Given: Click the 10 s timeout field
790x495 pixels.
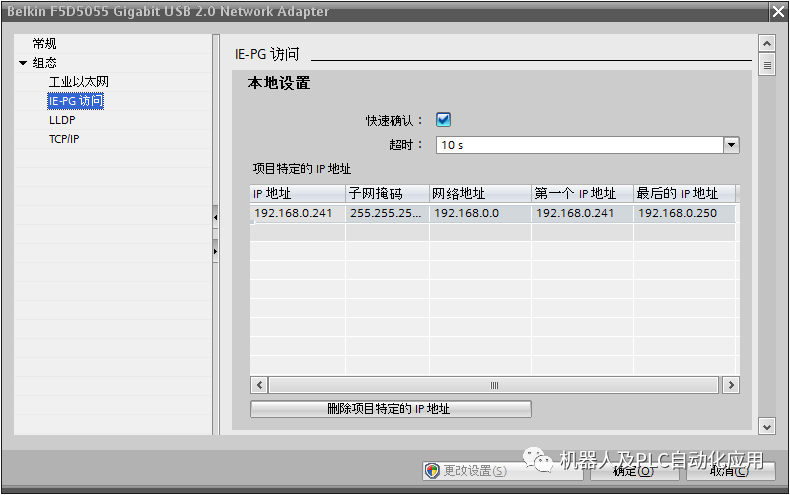Looking at the screenshot, I should coord(579,145).
